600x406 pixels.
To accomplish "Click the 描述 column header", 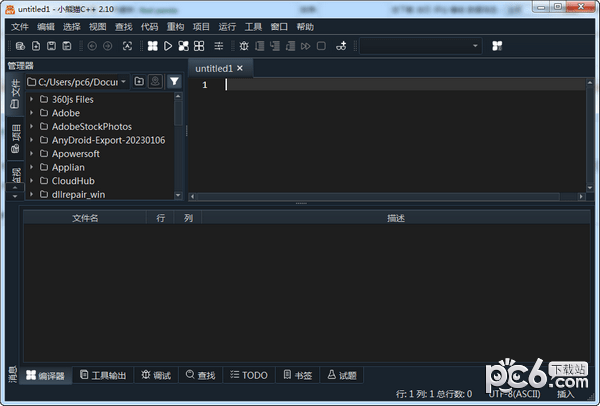I will (396, 218).
